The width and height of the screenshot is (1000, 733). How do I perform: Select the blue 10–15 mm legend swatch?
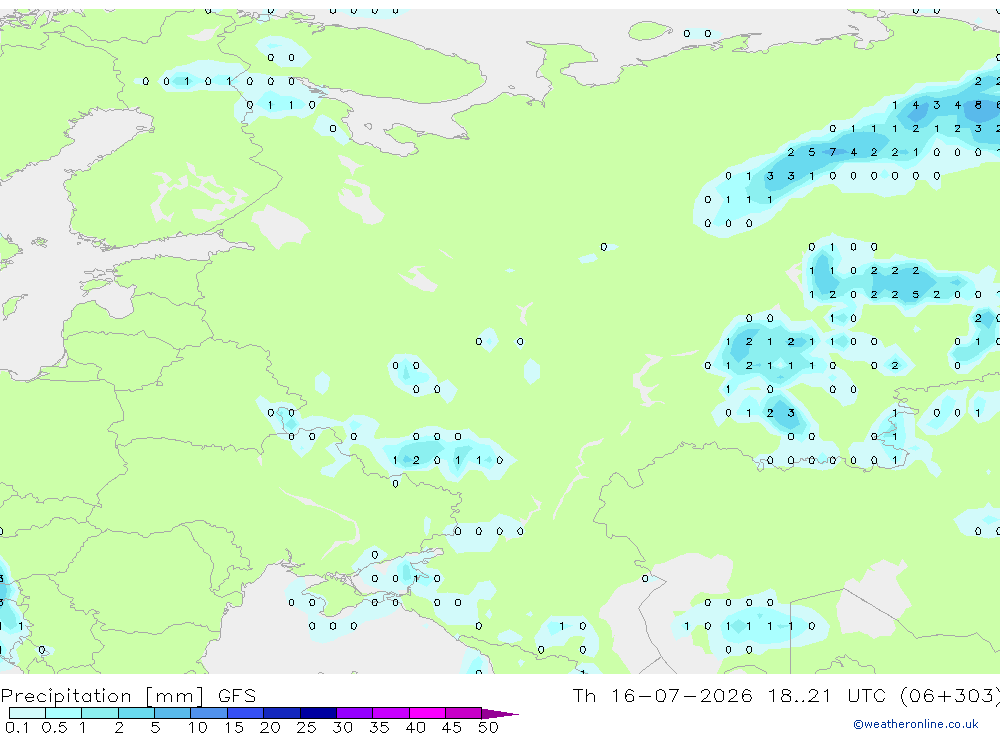coord(209,713)
